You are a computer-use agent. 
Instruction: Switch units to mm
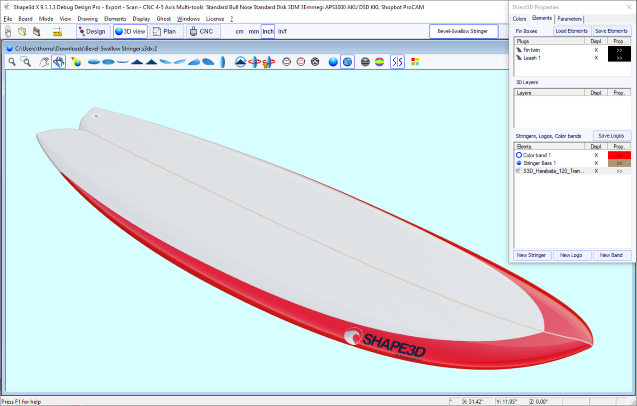[x=254, y=32]
